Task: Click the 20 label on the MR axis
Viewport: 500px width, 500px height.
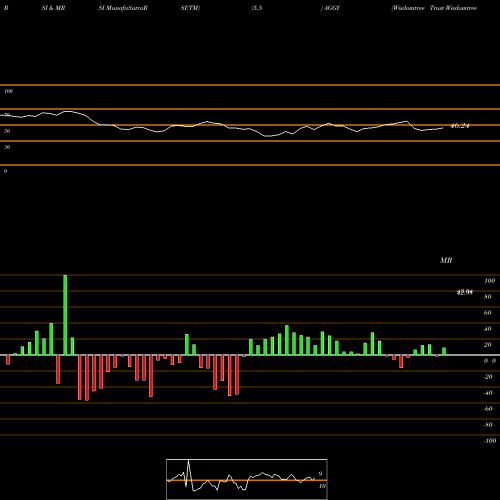Action: [x=488, y=345]
